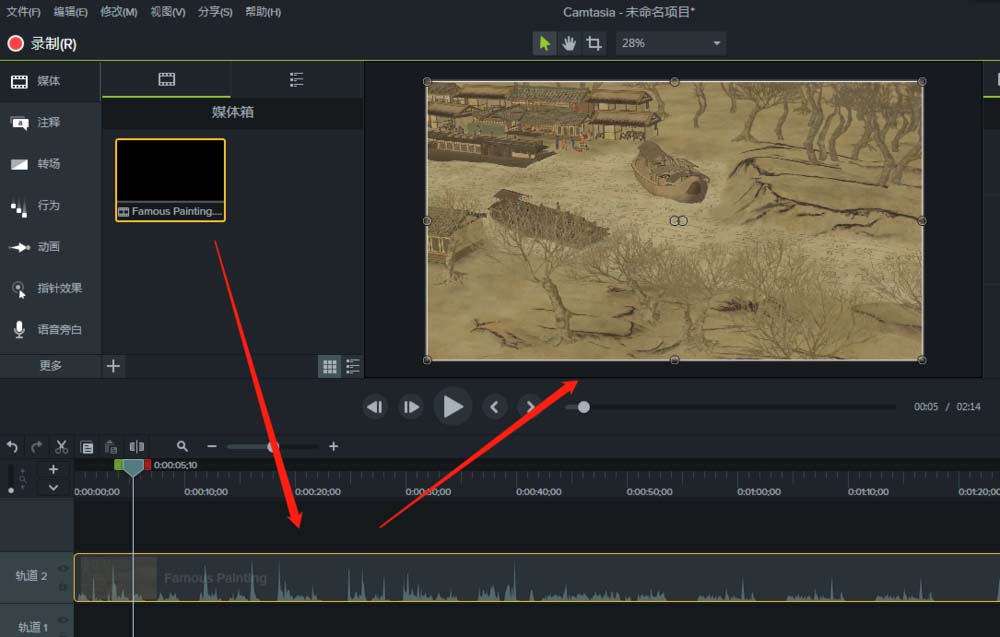Expand the track options chevron
This screenshot has width=1000, height=637.
54,488
